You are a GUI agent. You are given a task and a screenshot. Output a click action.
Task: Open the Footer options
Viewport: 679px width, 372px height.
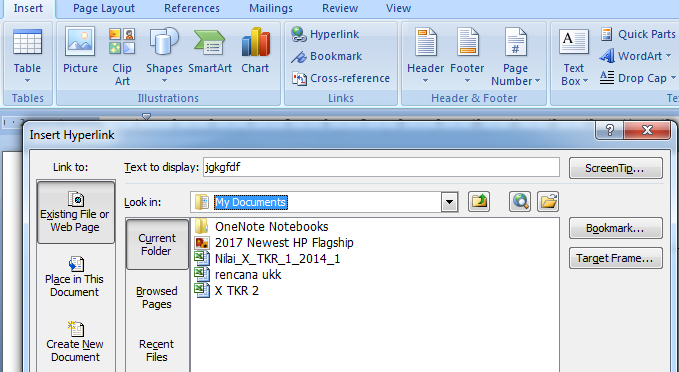click(x=467, y=56)
